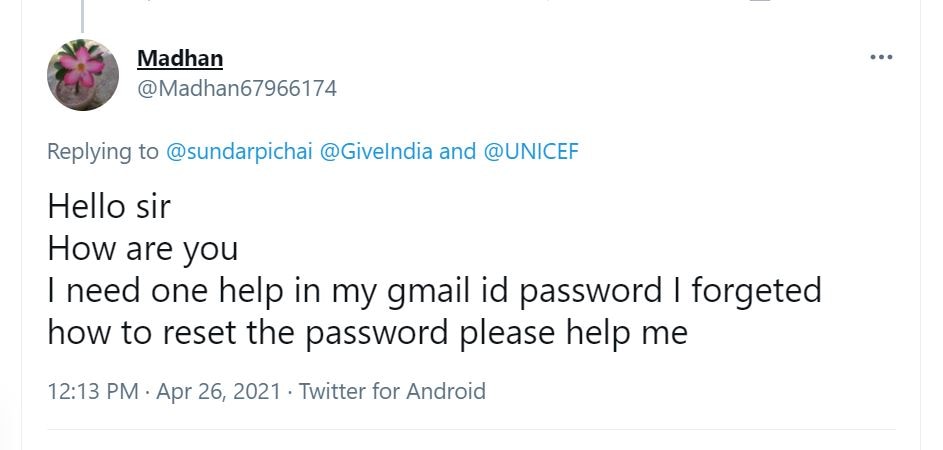
Task: Click the tweet line starting 'I need one help'
Action: click(x=434, y=290)
